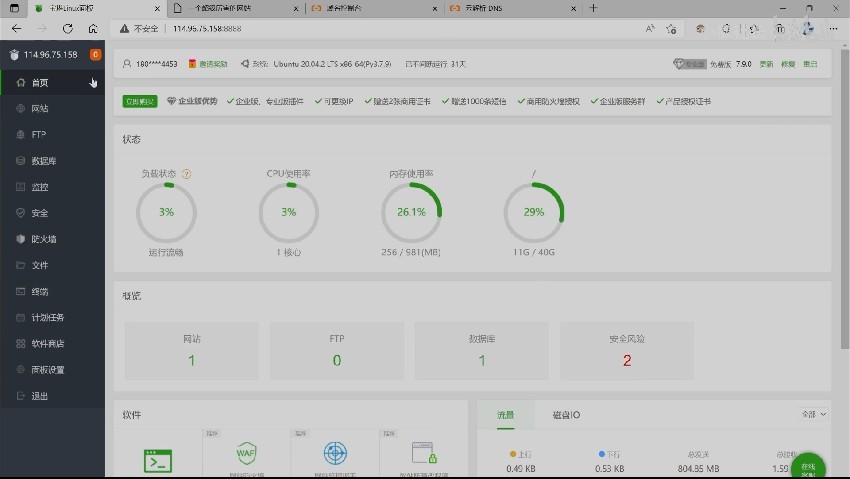Image resolution: width=850 pixels, height=479 pixels.
Task: Open the WAF firewall software icon
Action: (246, 453)
